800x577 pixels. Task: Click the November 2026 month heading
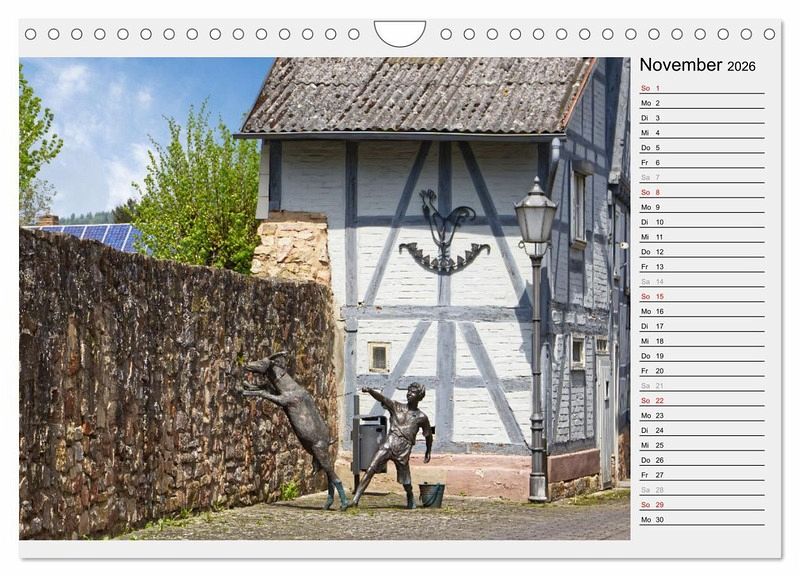coord(697,65)
